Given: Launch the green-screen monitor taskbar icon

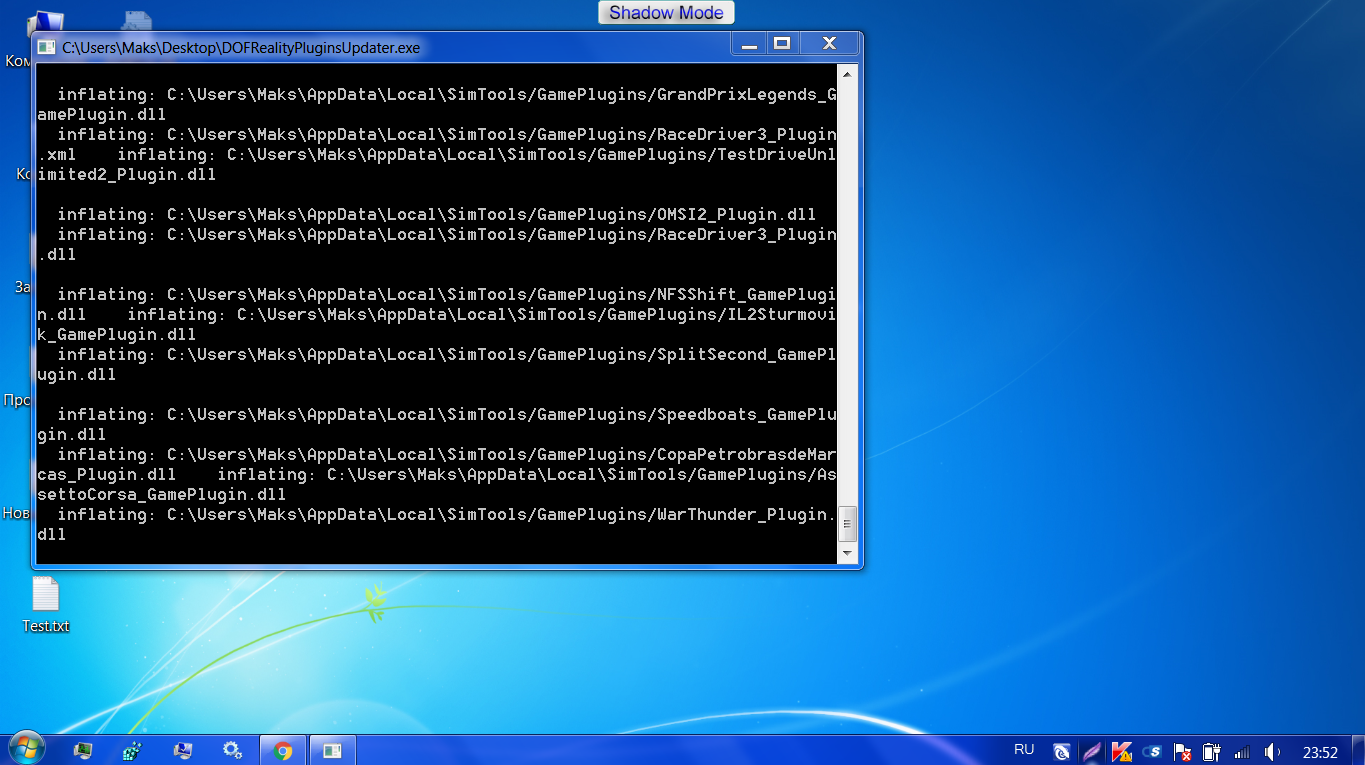Looking at the screenshot, I should (x=83, y=750).
